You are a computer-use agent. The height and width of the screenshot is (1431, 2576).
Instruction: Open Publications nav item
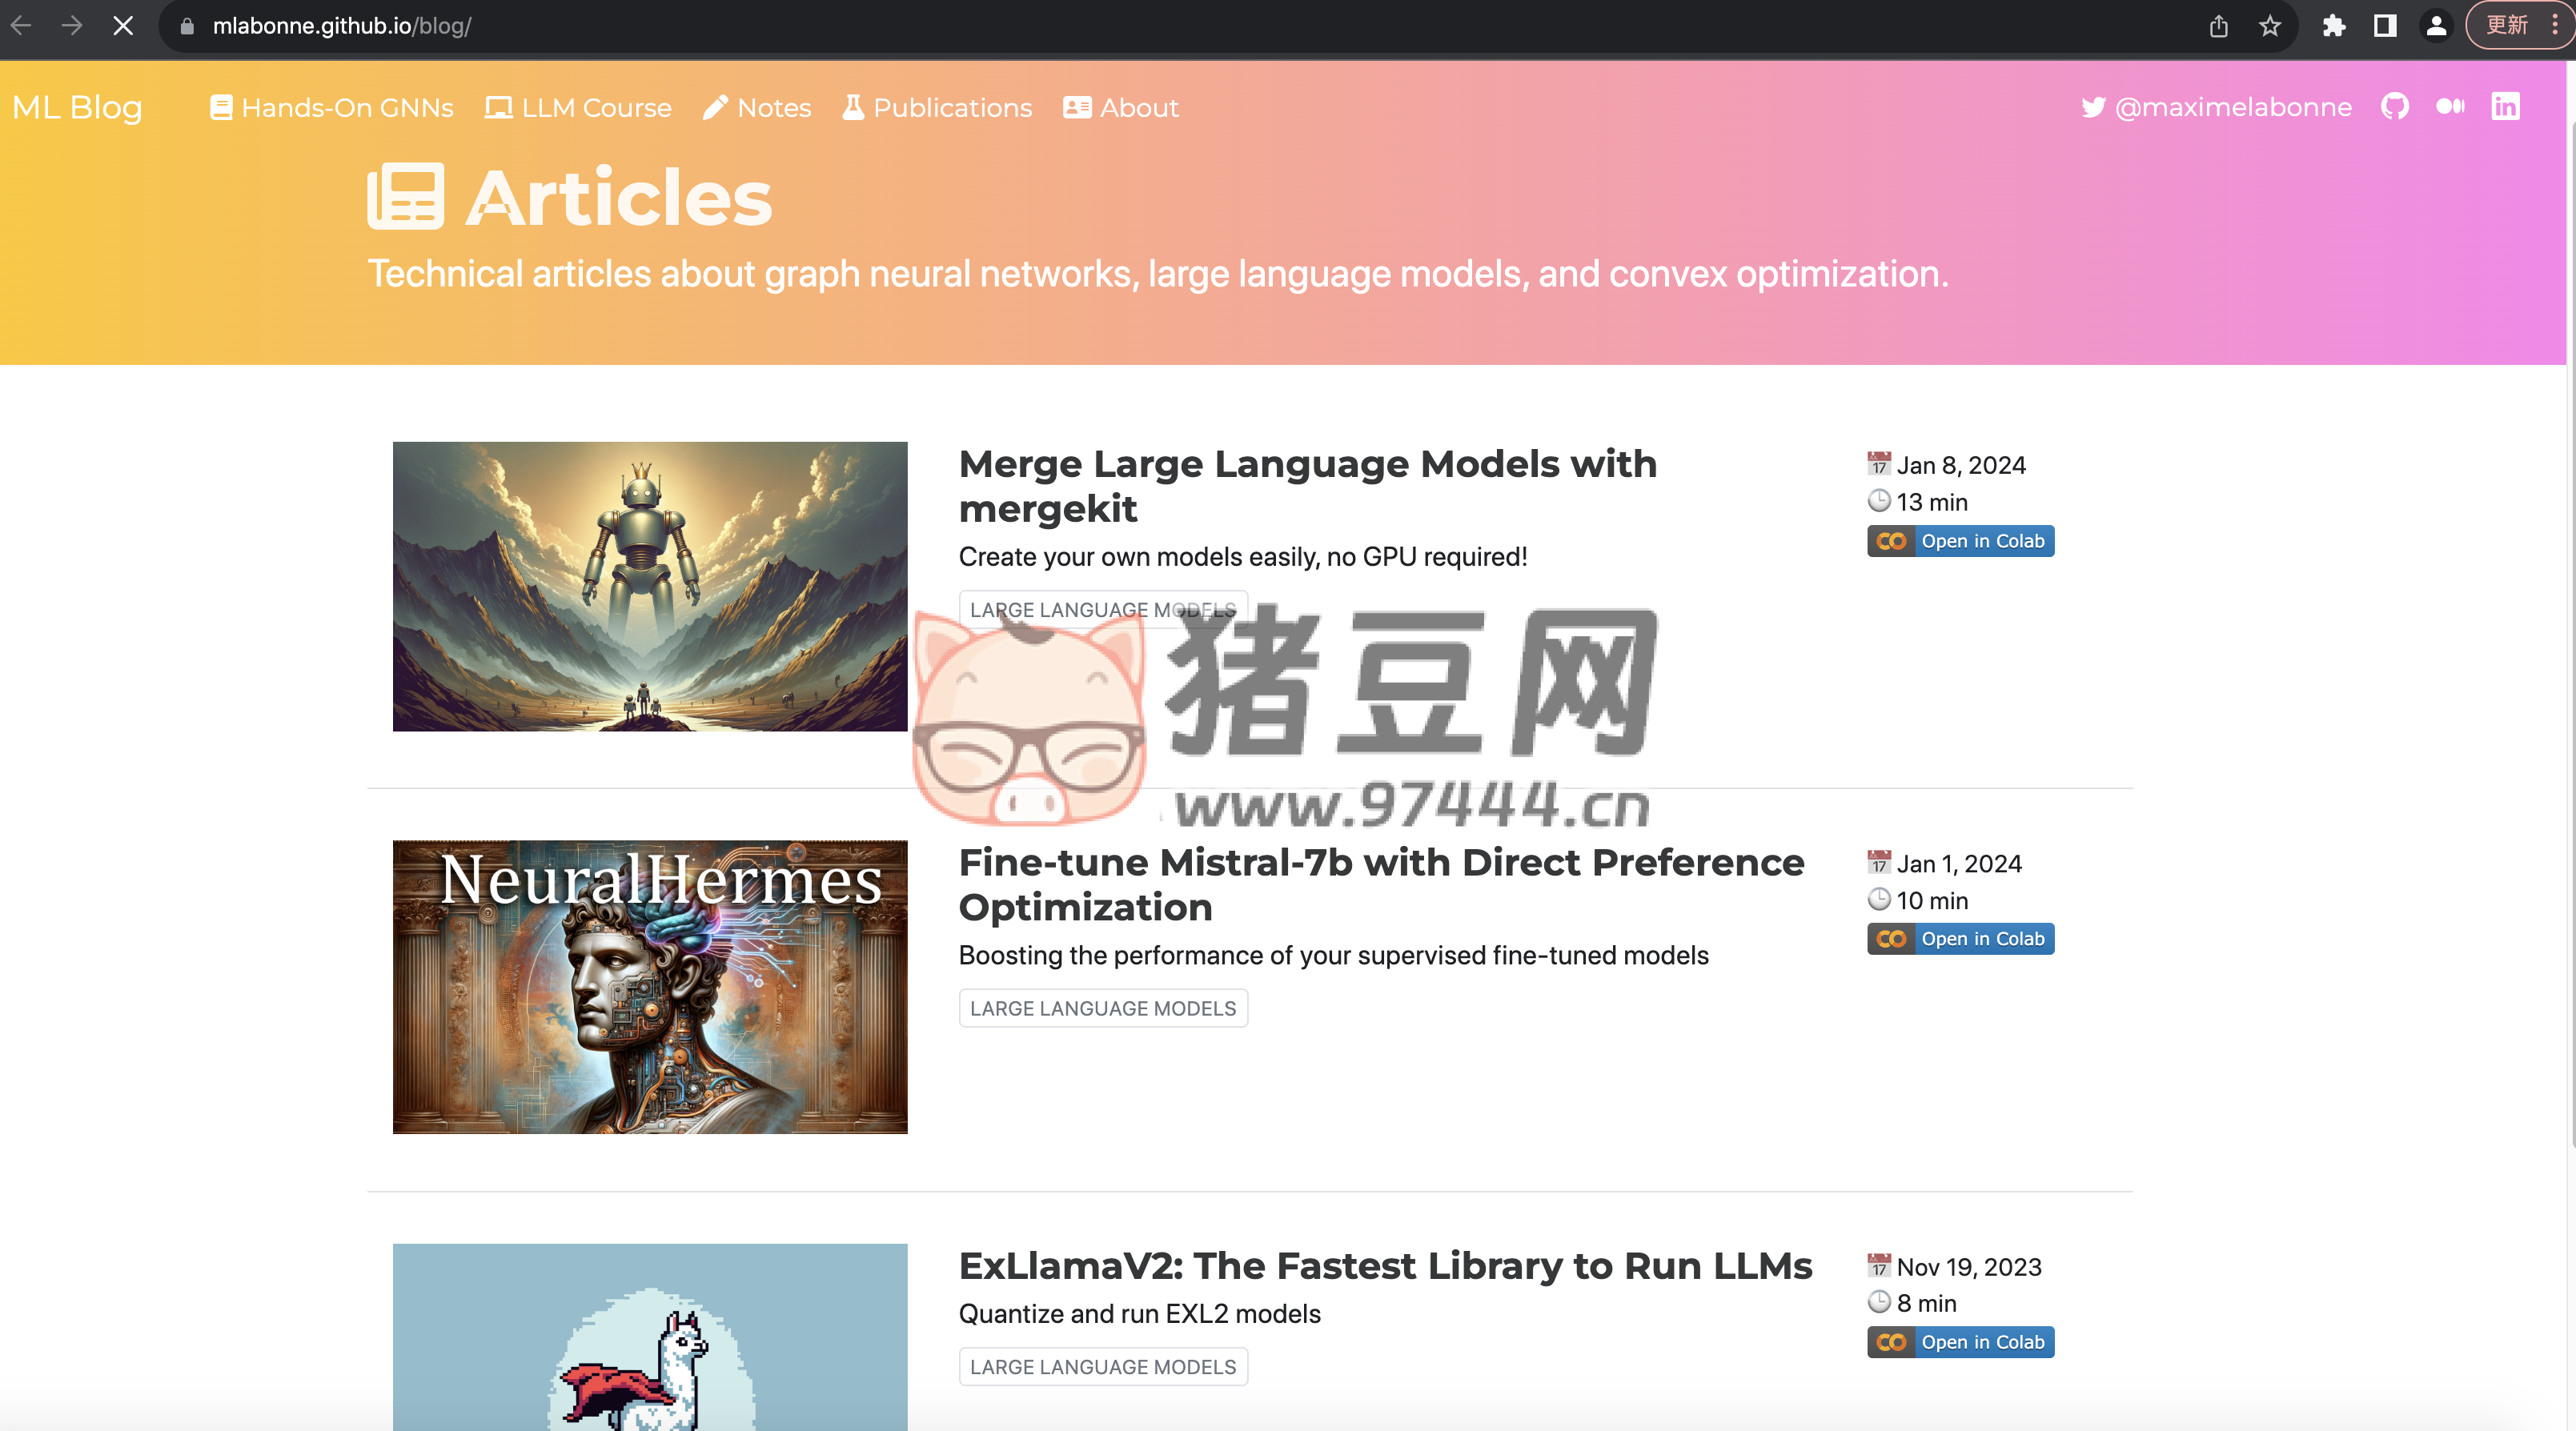pyautogui.click(x=937, y=107)
